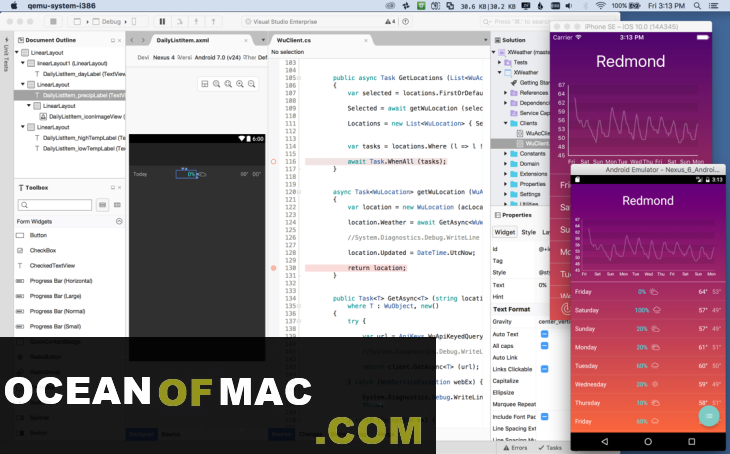
Task: Expand the Tests project in Solution
Action: click(x=500, y=62)
